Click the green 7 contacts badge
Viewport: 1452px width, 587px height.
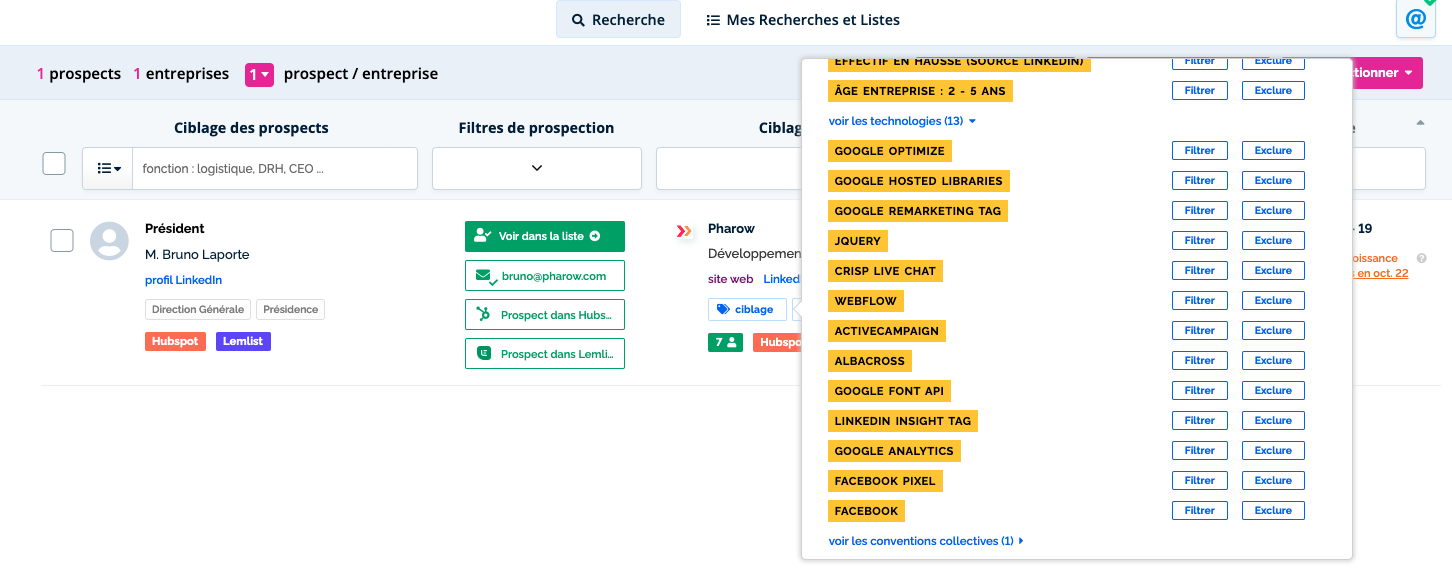tap(725, 342)
